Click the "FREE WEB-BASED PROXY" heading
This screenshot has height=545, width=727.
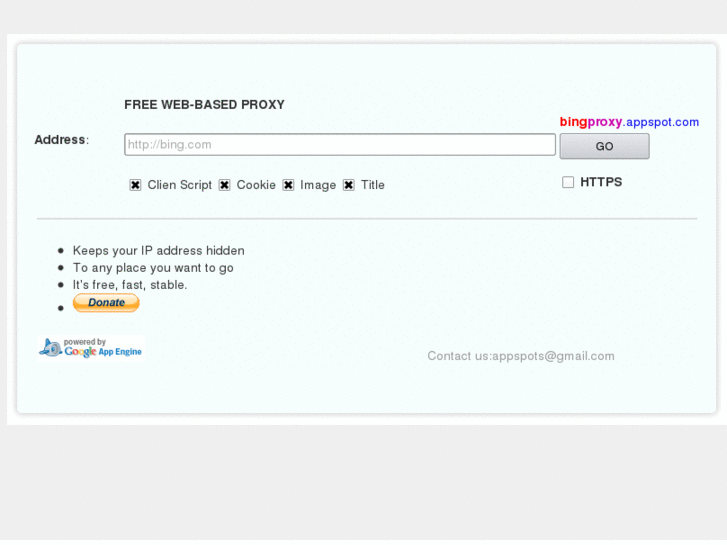(x=204, y=105)
